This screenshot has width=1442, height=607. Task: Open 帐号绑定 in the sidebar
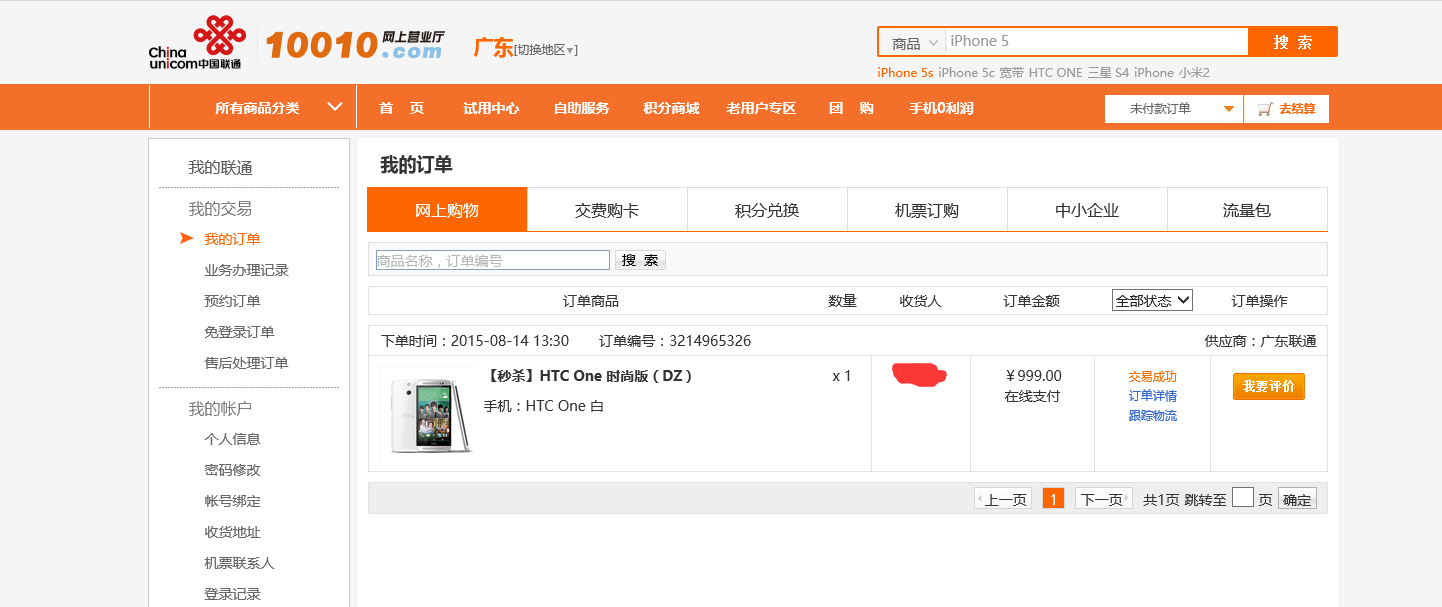(x=232, y=501)
